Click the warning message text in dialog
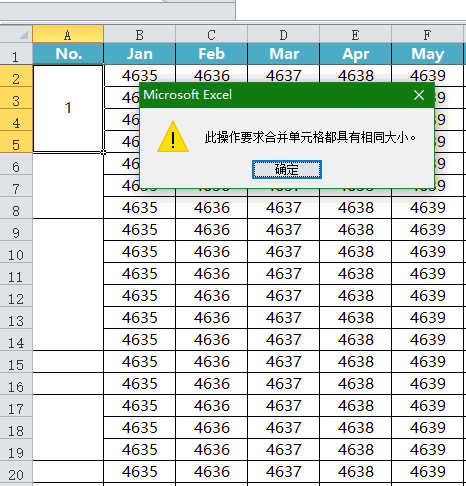The height and width of the screenshot is (486, 466). pyautogui.click(x=310, y=137)
